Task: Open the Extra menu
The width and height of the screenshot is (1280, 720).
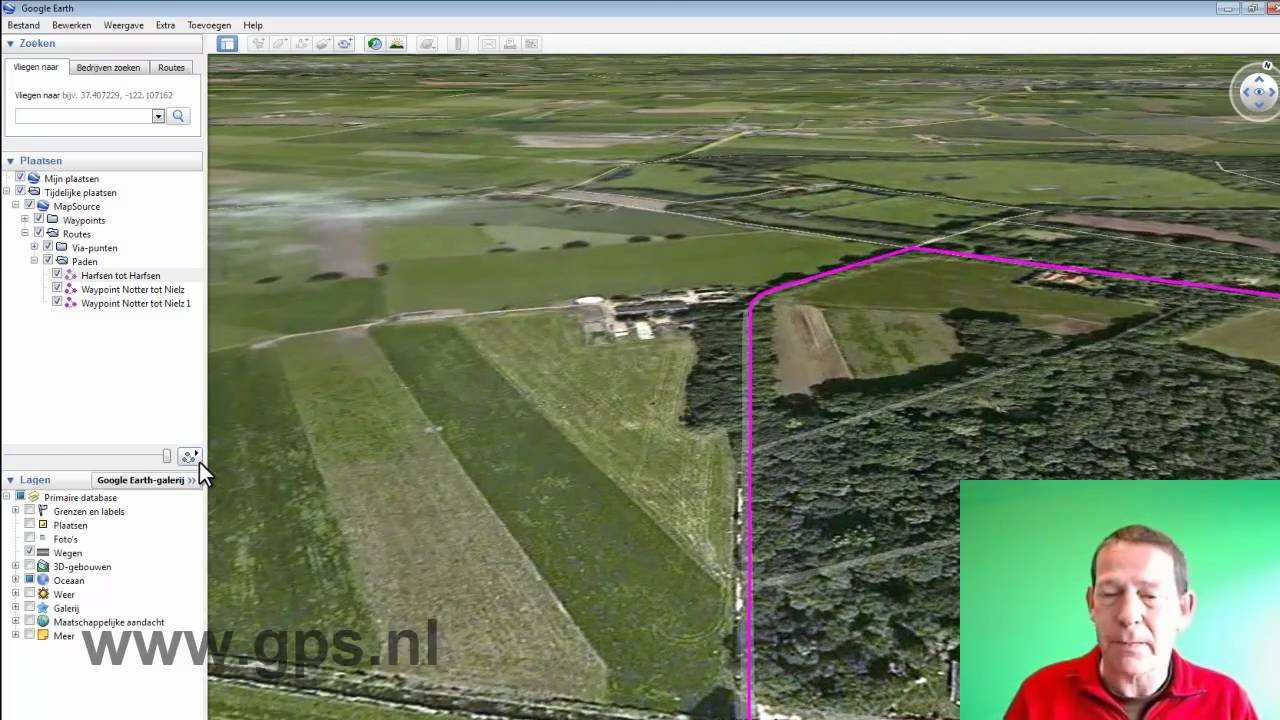Action: click(x=165, y=25)
